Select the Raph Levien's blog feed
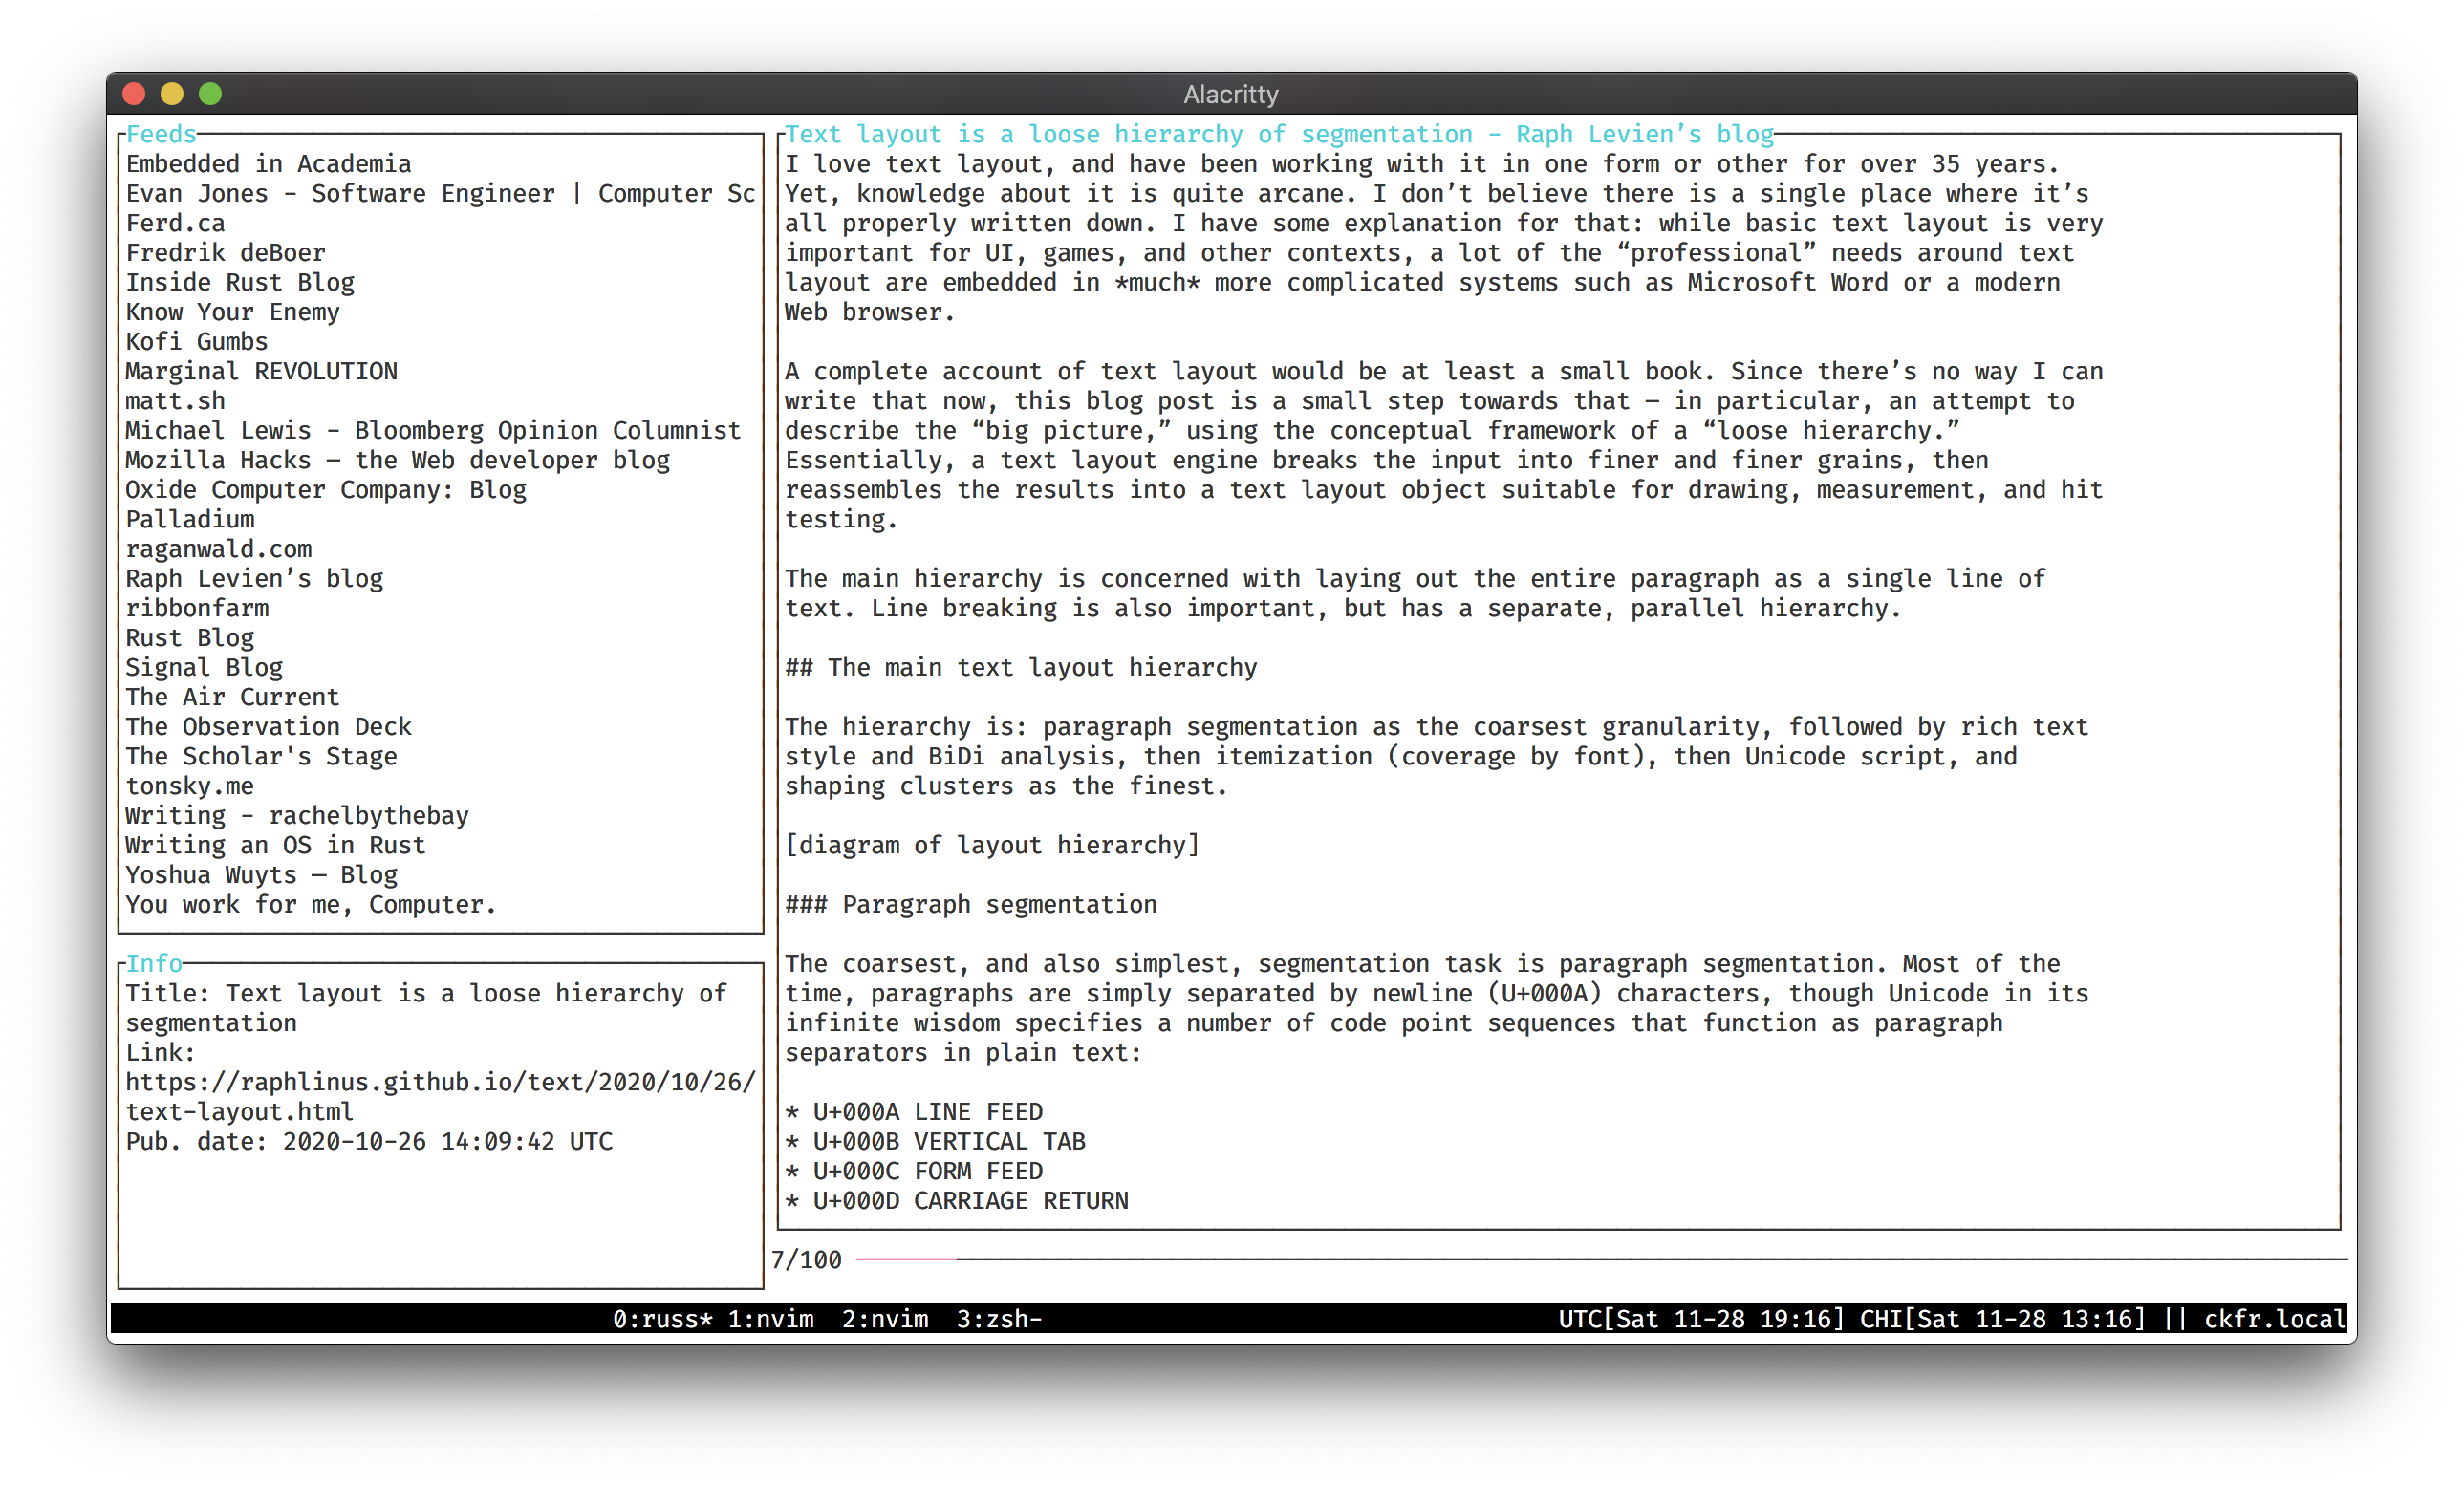The height and width of the screenshot is (1485, 2464). coord(254,579)
